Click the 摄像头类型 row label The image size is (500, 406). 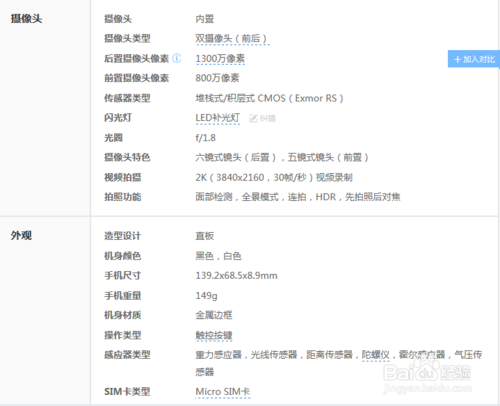(x=127, y=39)
